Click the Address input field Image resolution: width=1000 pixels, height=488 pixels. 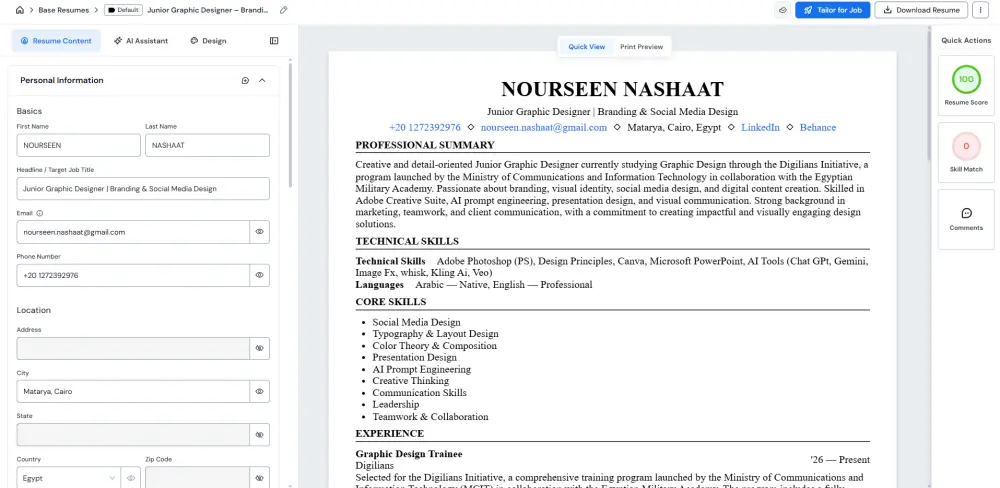pyautogui.click(x=133, y=348)
